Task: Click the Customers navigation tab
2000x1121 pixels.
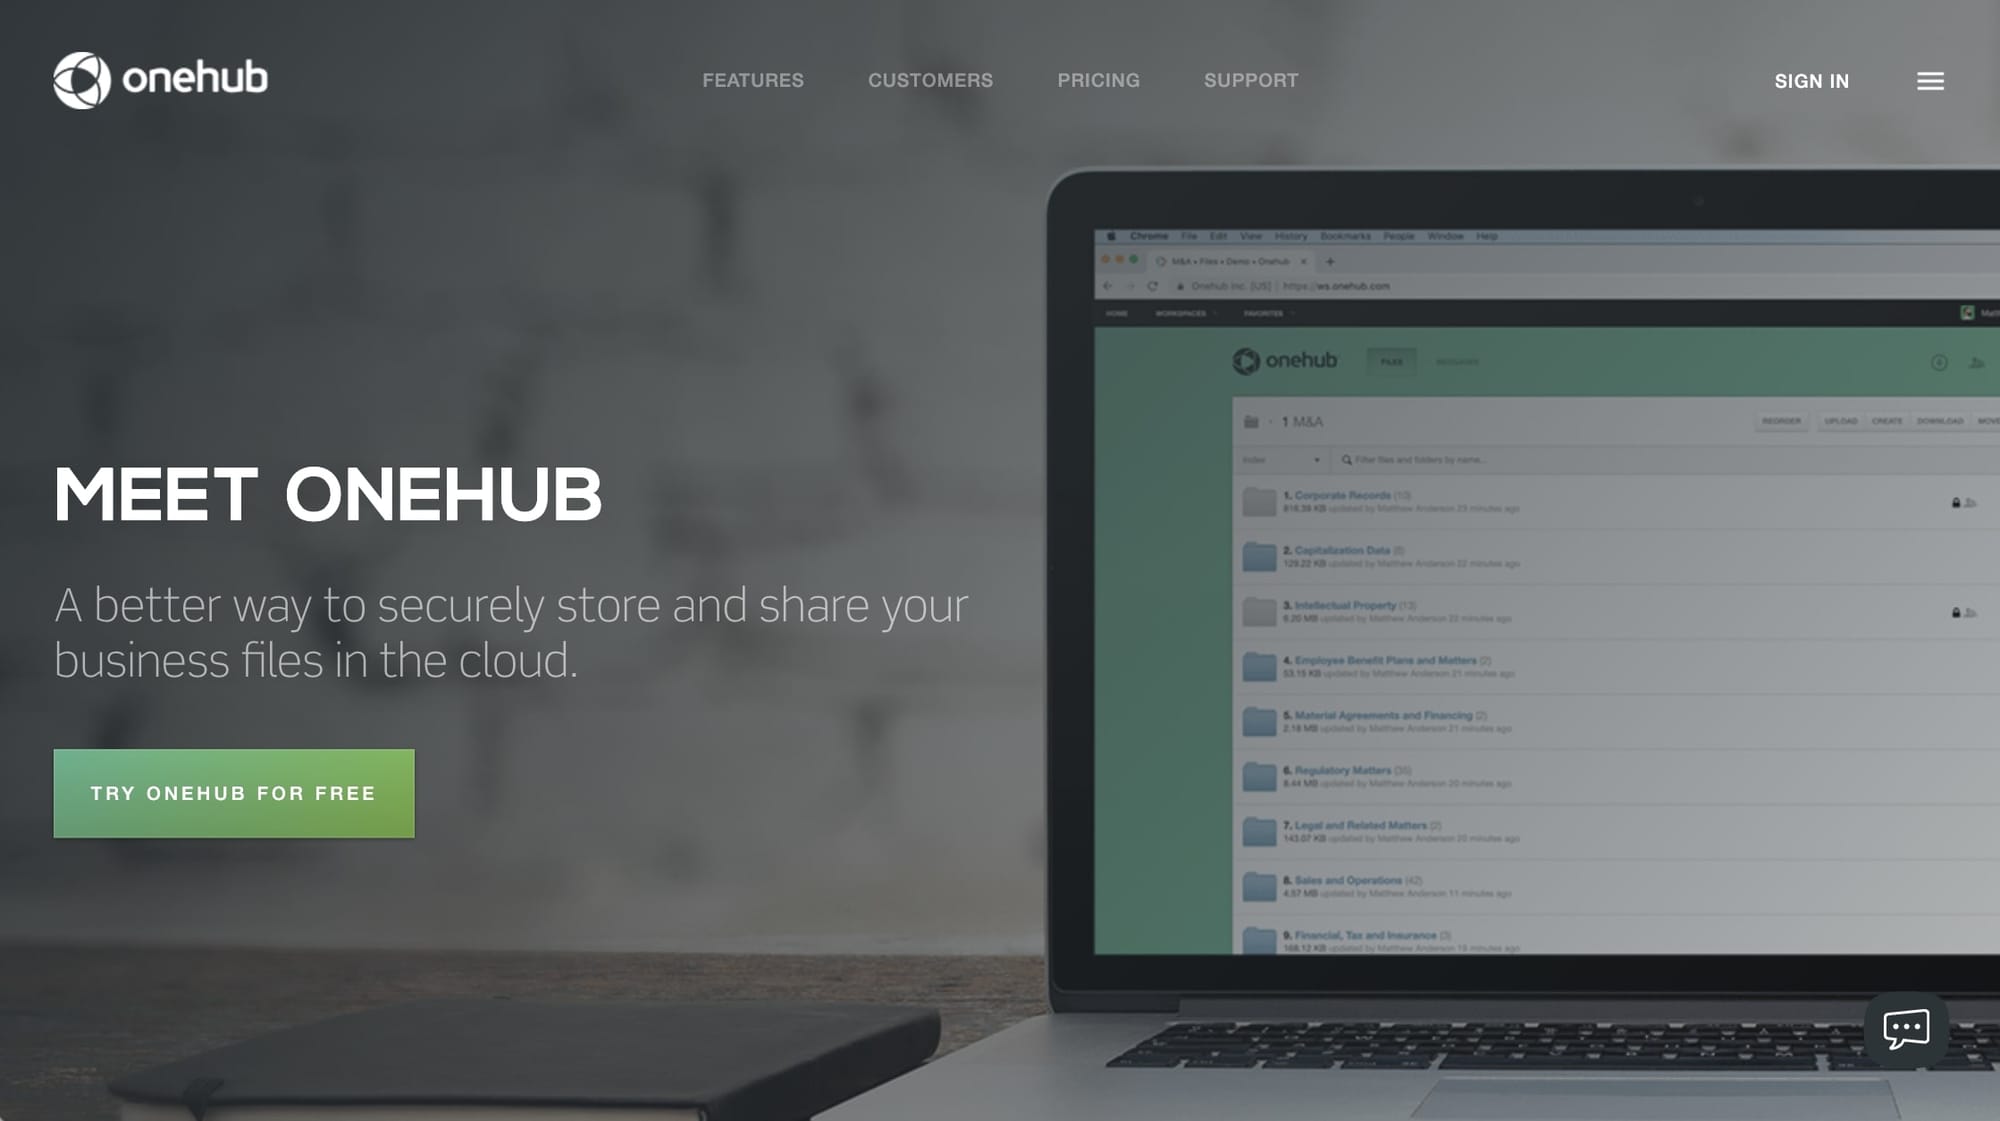Action: tap(930, 80)
